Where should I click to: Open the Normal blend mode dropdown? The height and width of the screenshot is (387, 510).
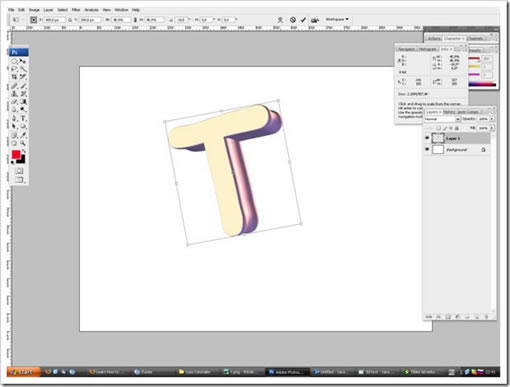[x=442, y=119]
